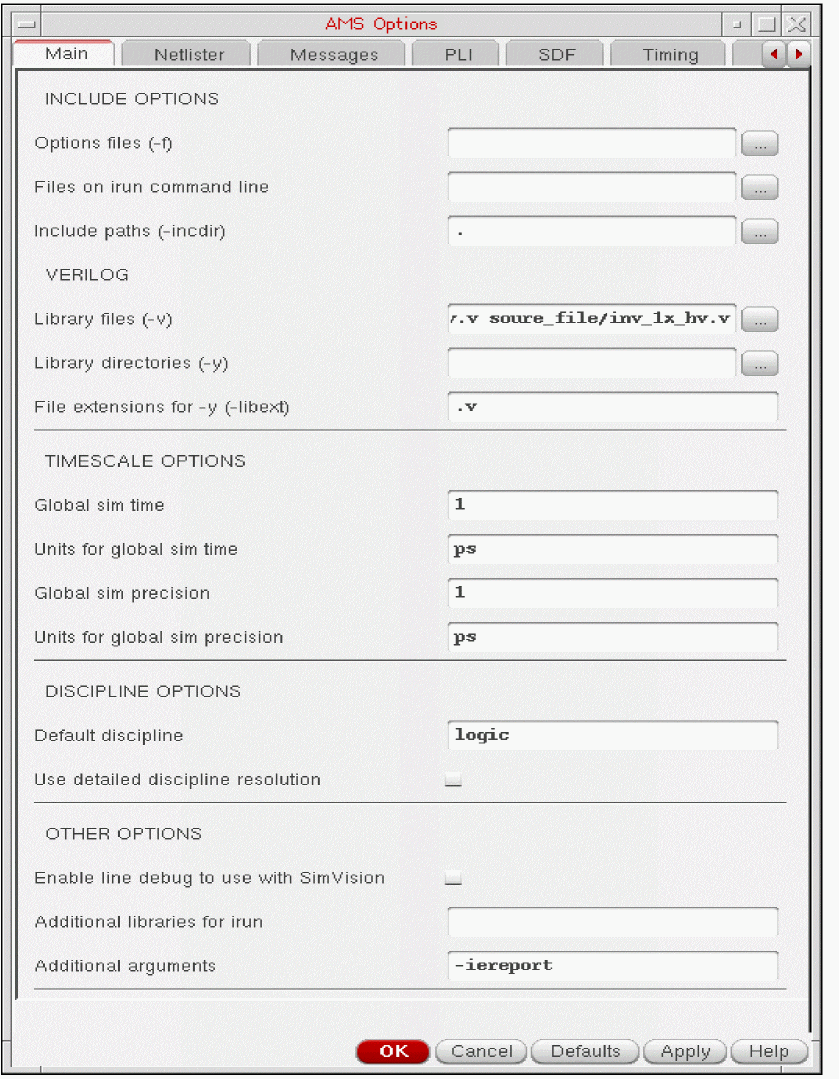Edit Units for global sim precision field
The image size is (839, 1079).
tap(613, 637)
